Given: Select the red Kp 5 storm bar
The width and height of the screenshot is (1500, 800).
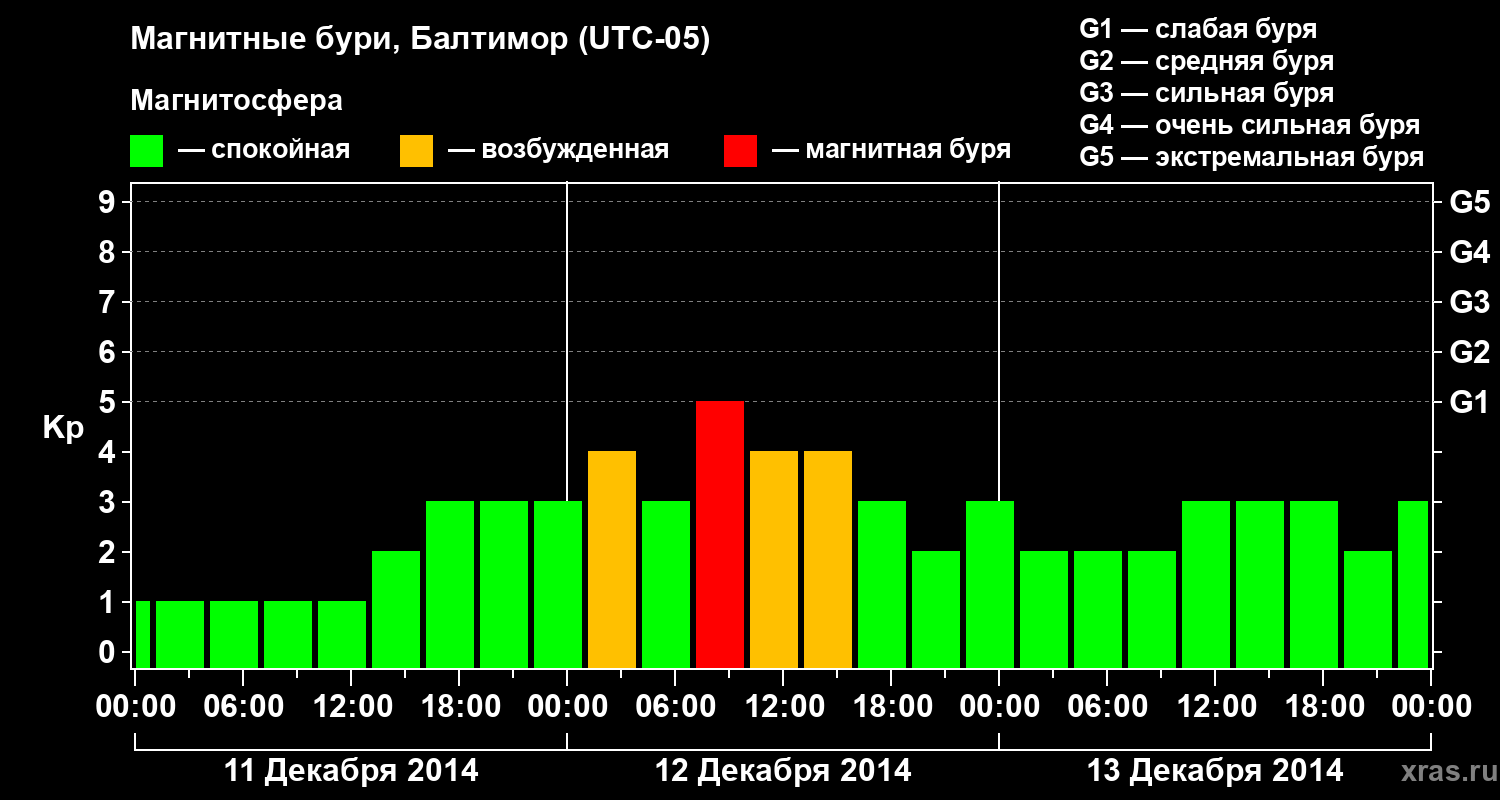Looking at the screenshot, I should click(x=720, y=534).
